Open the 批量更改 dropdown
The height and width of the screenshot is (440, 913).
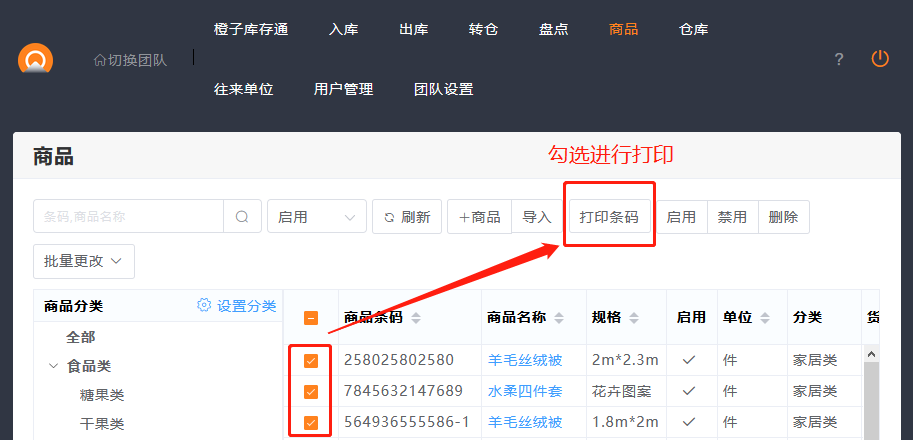click(84, 261)
